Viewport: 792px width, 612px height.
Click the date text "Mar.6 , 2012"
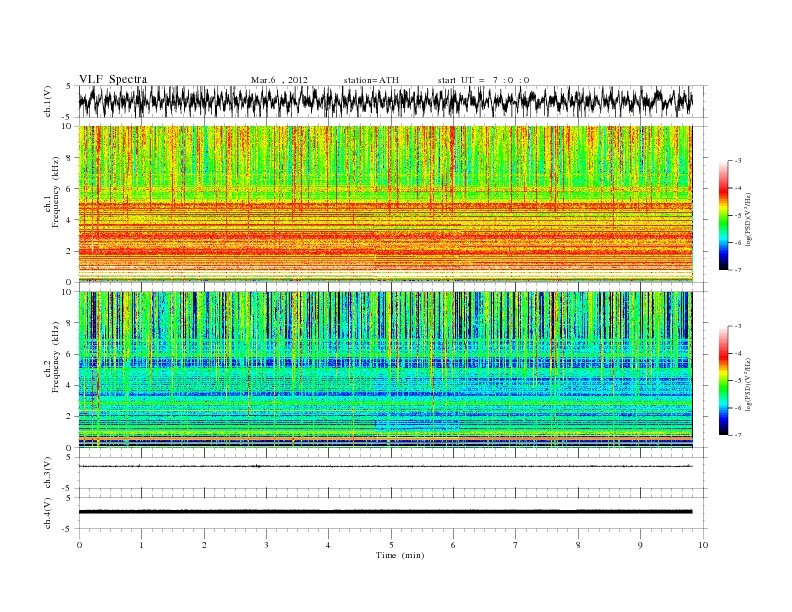coord(279,80)
